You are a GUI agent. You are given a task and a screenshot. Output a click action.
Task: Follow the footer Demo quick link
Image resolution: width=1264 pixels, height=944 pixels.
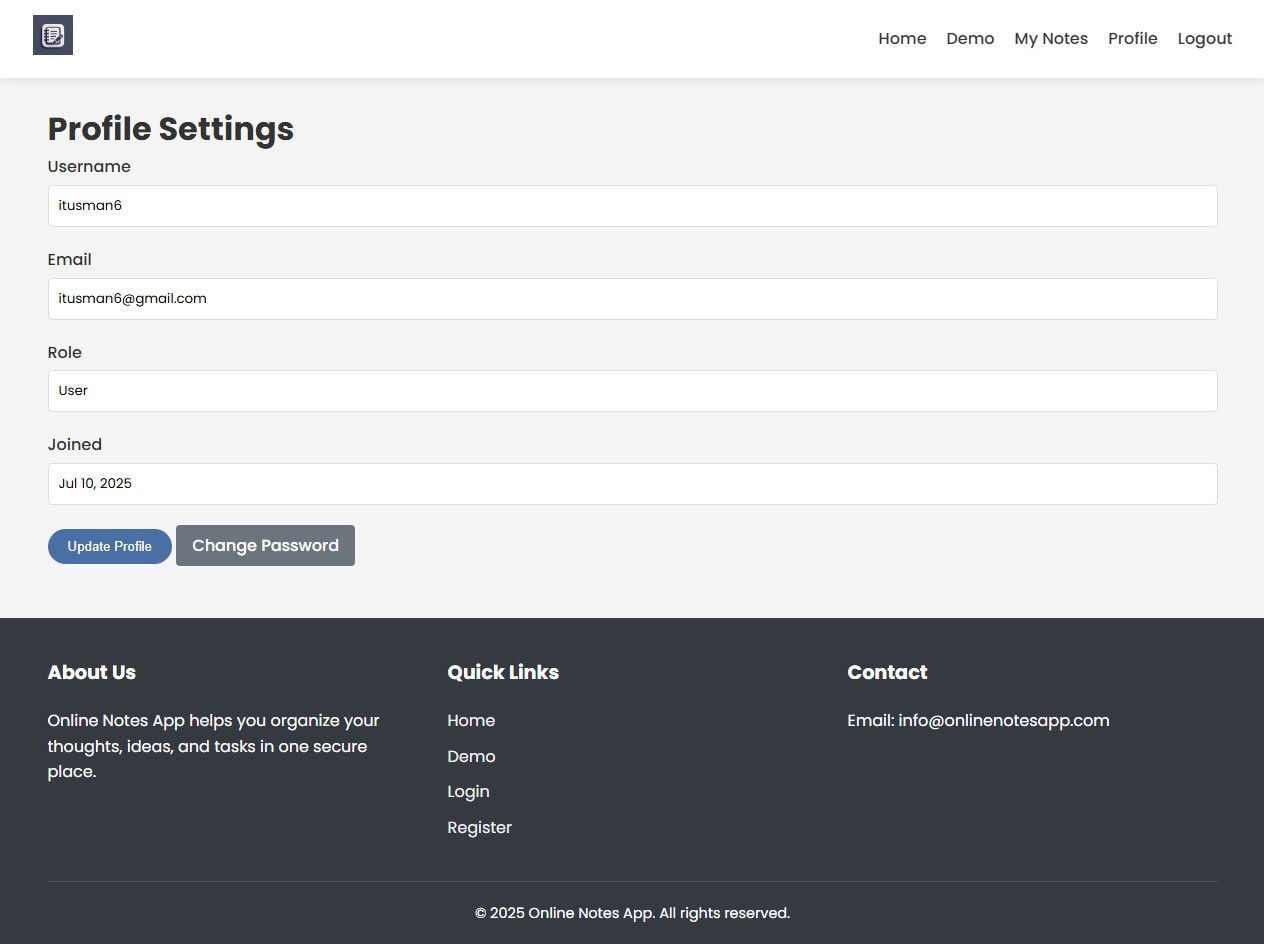click(471, 757)
